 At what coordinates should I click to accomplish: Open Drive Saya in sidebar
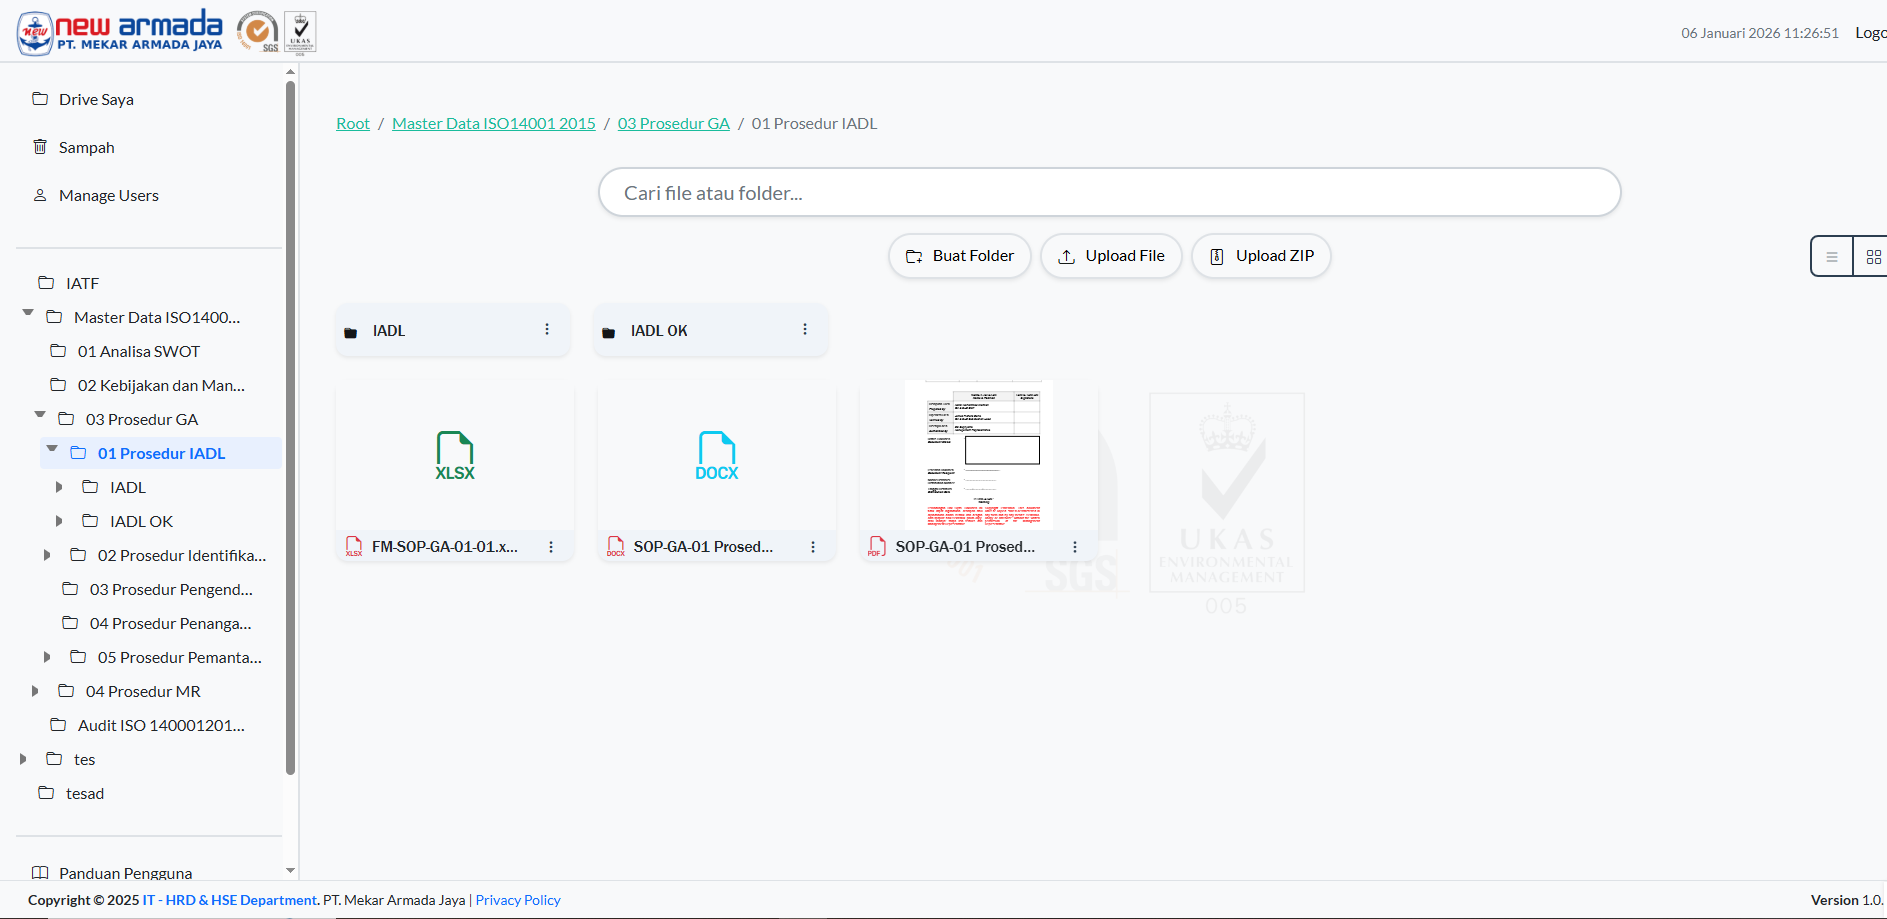(x=96, y=99)
